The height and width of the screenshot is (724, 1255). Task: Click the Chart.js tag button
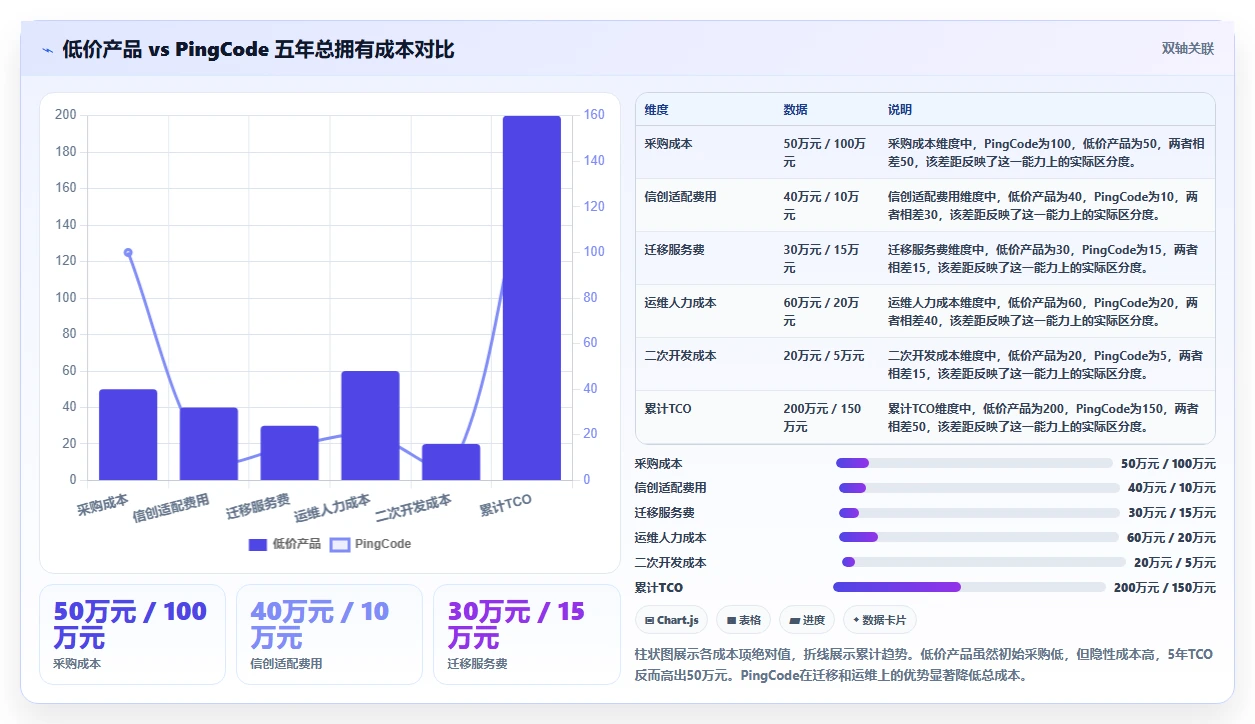(x=671, y=620)
